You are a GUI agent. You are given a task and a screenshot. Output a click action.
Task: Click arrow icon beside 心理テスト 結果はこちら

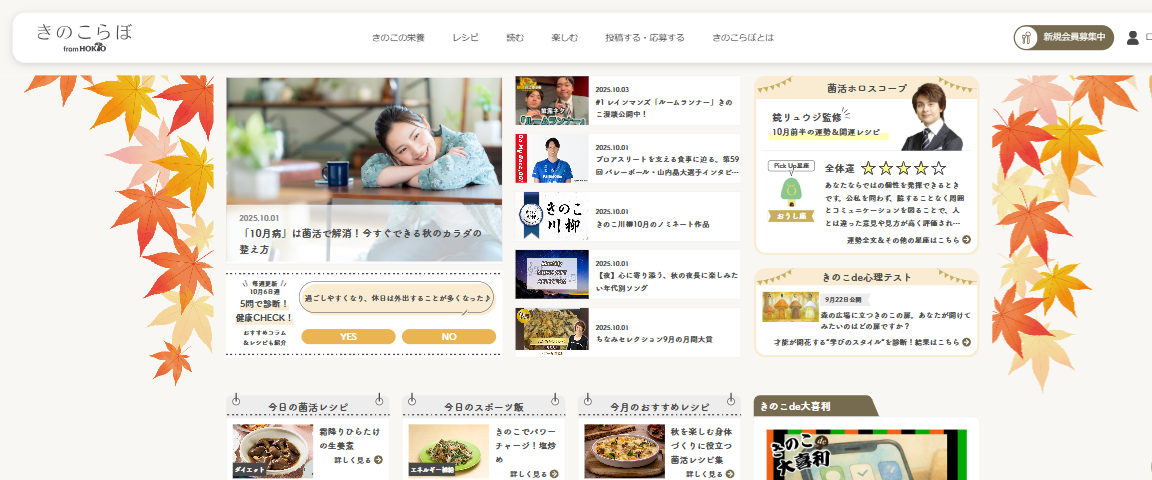point(967,342)
